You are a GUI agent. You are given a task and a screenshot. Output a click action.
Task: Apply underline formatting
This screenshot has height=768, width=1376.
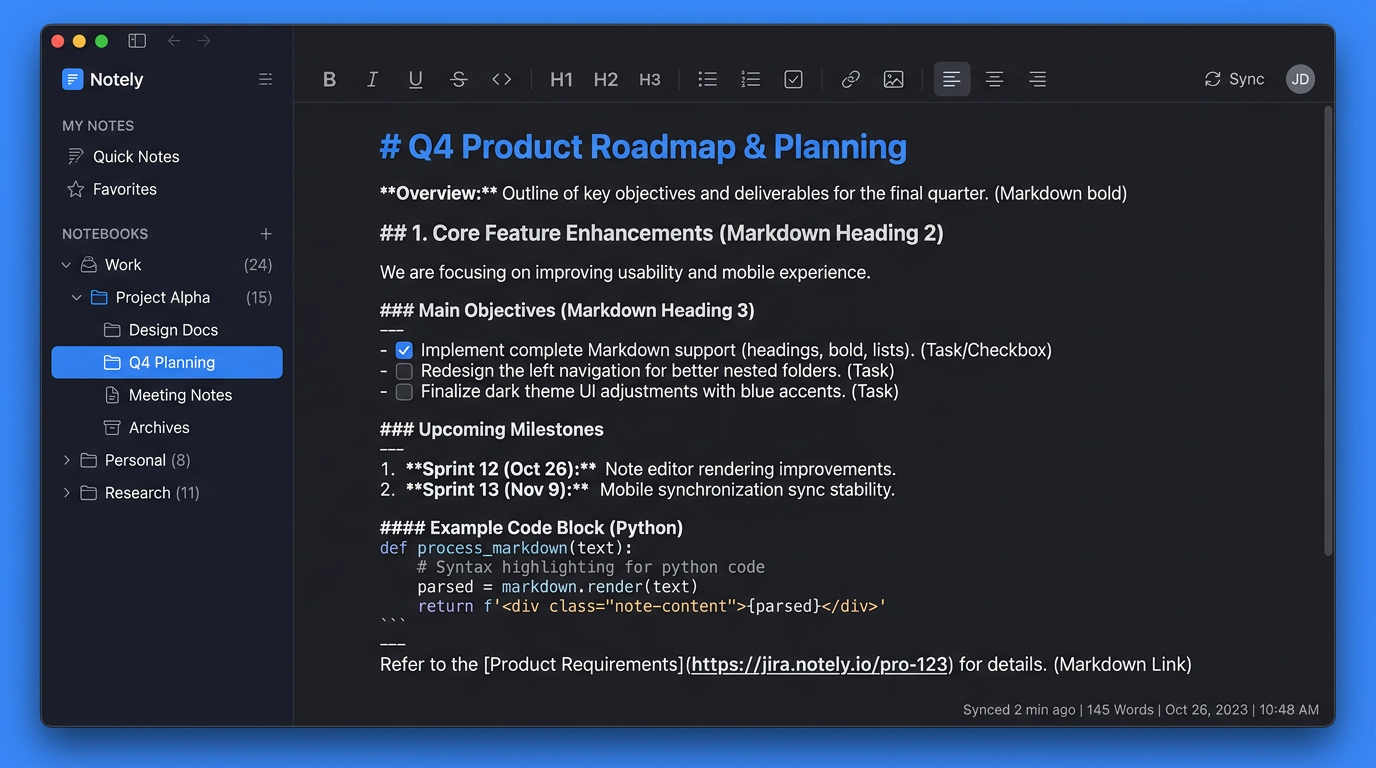[x=416, y=79]
